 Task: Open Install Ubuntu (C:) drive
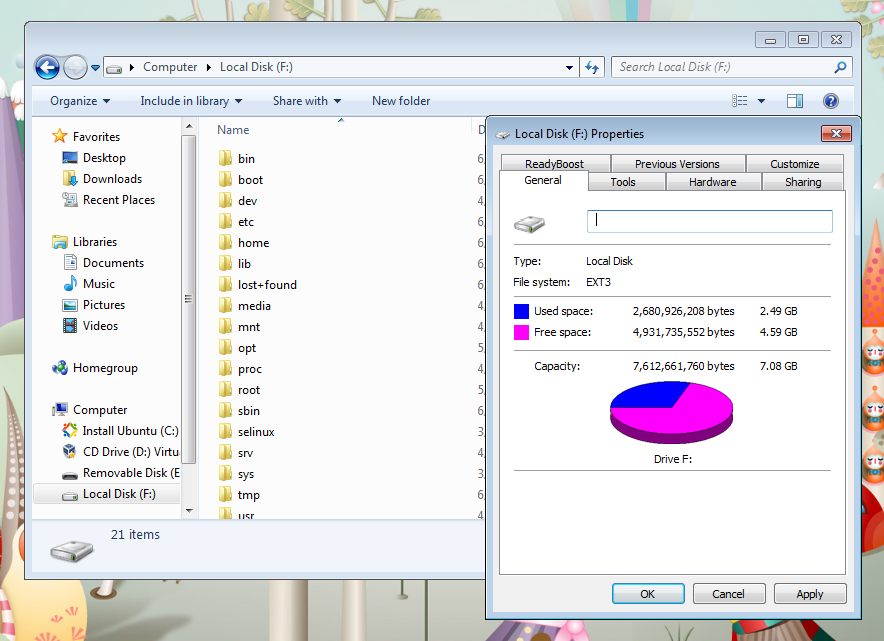(130, 431)
